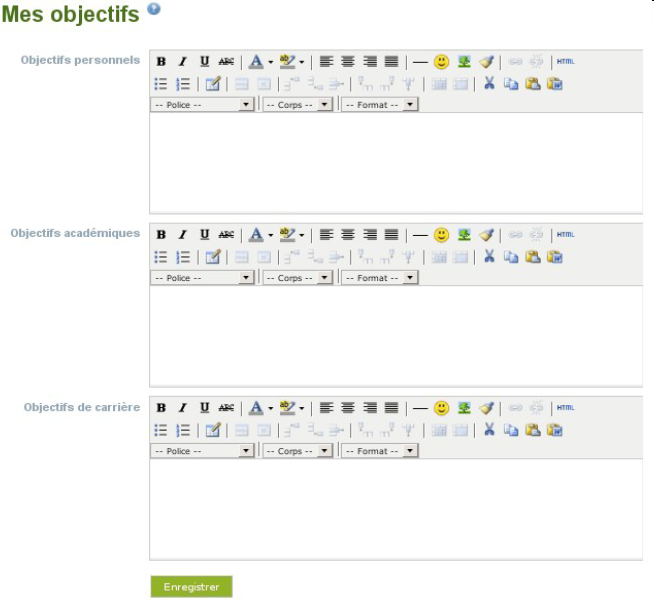
Task: Click Bold in Objectifs académiques editor
Action: tap(161, 235)
